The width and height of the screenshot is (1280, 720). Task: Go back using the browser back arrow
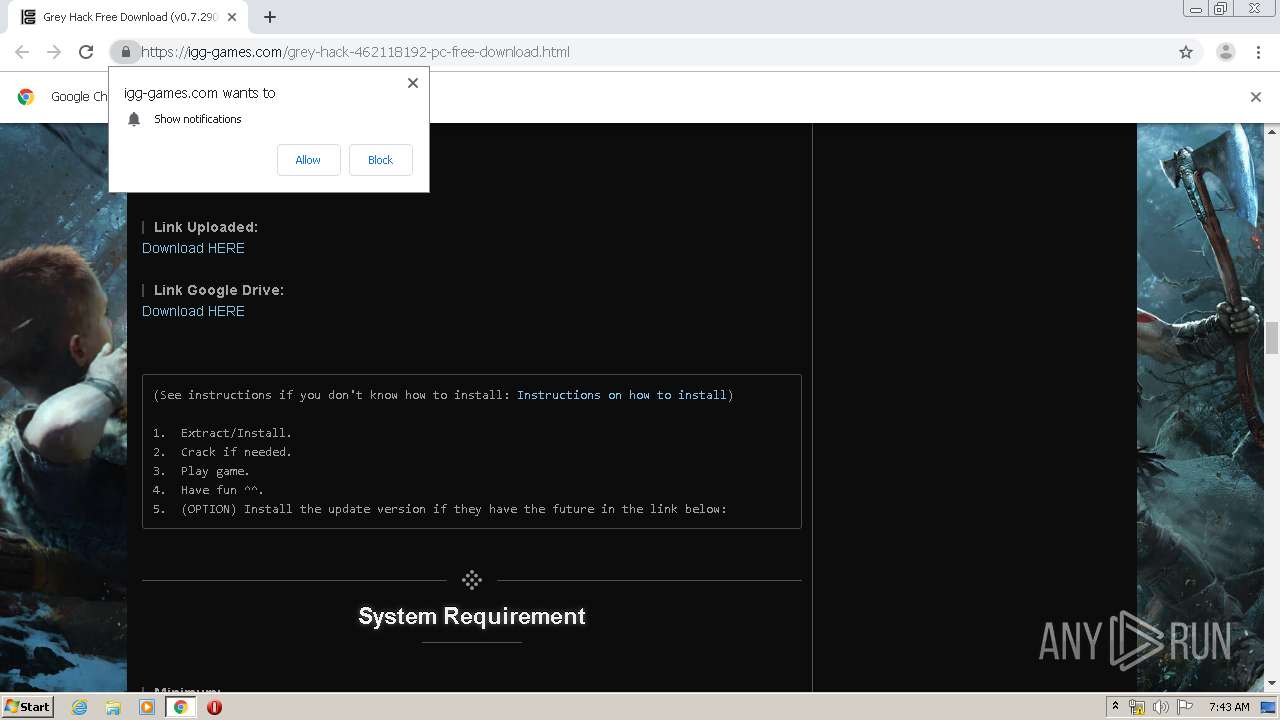pos(22,52)
